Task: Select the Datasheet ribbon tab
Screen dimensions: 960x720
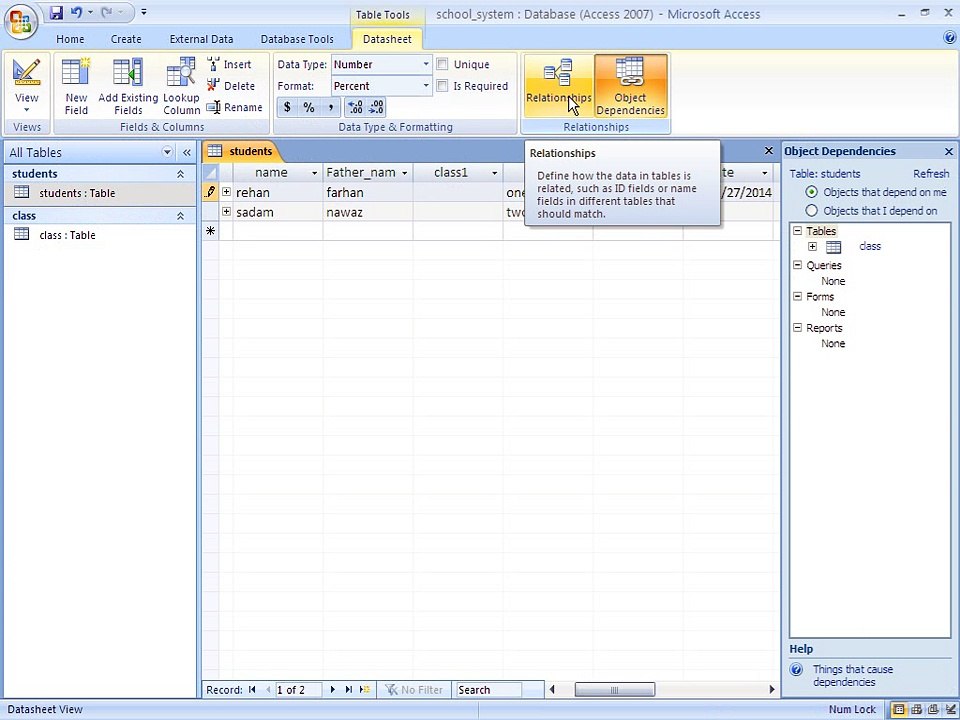Action: pos(387,39)
